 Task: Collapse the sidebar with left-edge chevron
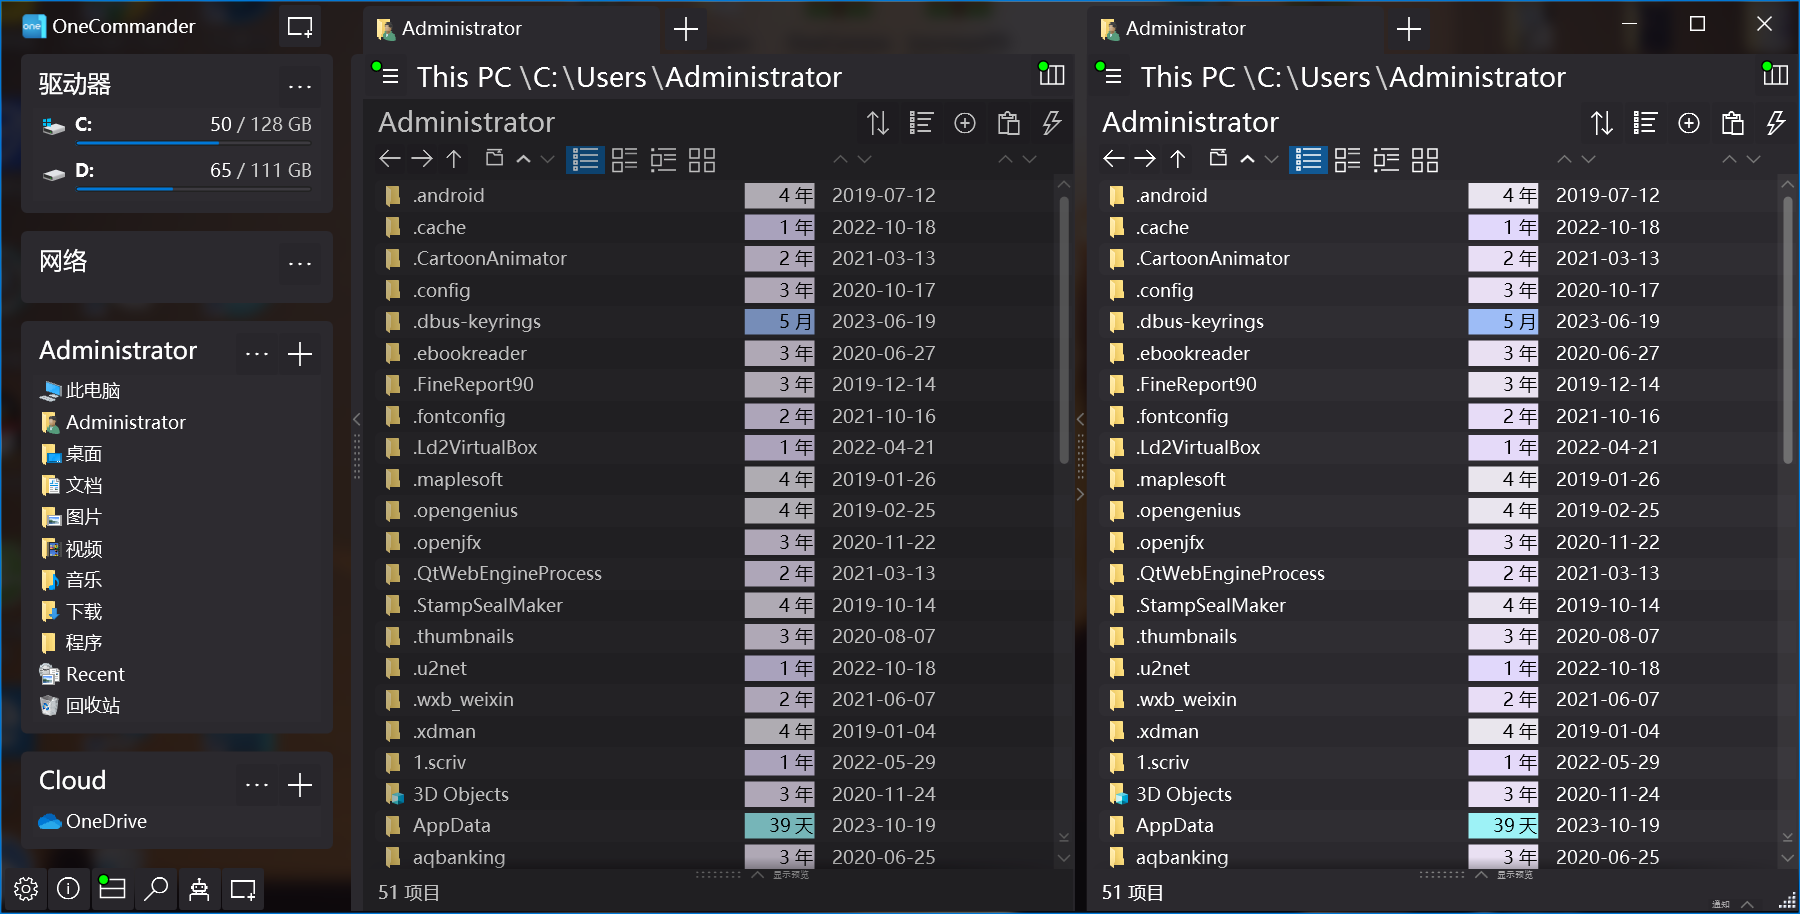click(x=357, y=419)
